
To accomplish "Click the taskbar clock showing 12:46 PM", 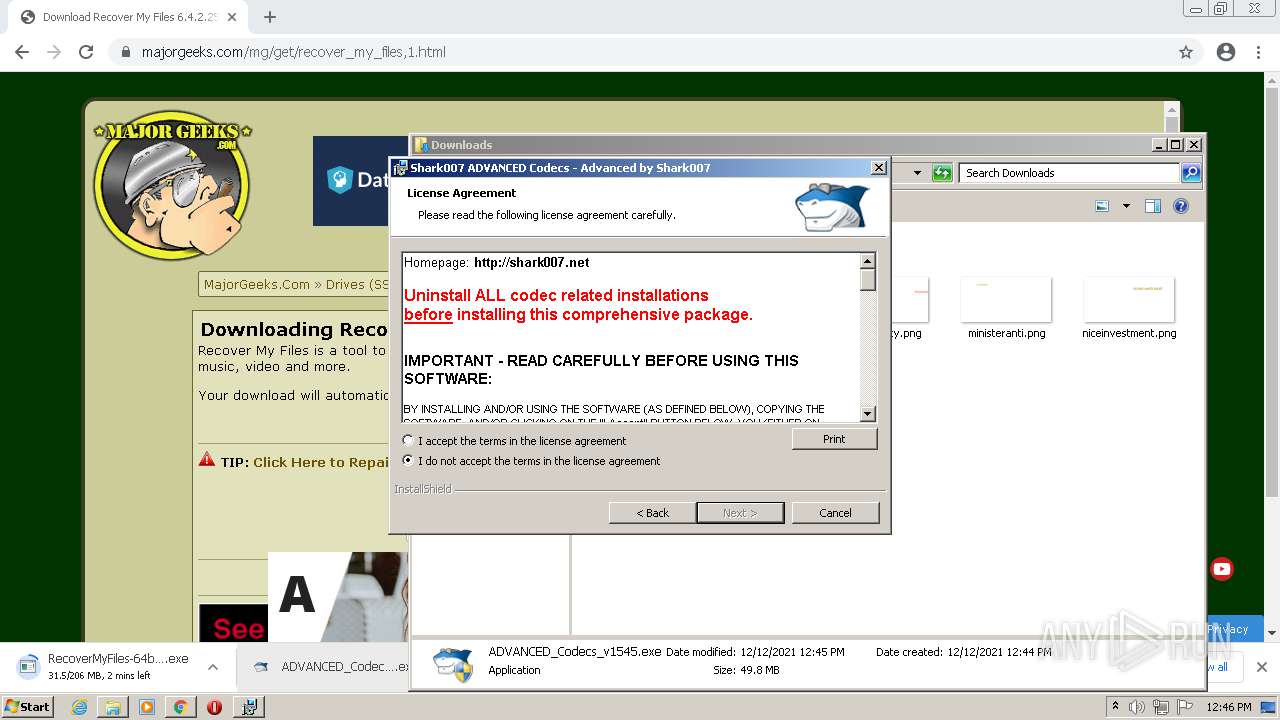I will [x=1229, y=707].
